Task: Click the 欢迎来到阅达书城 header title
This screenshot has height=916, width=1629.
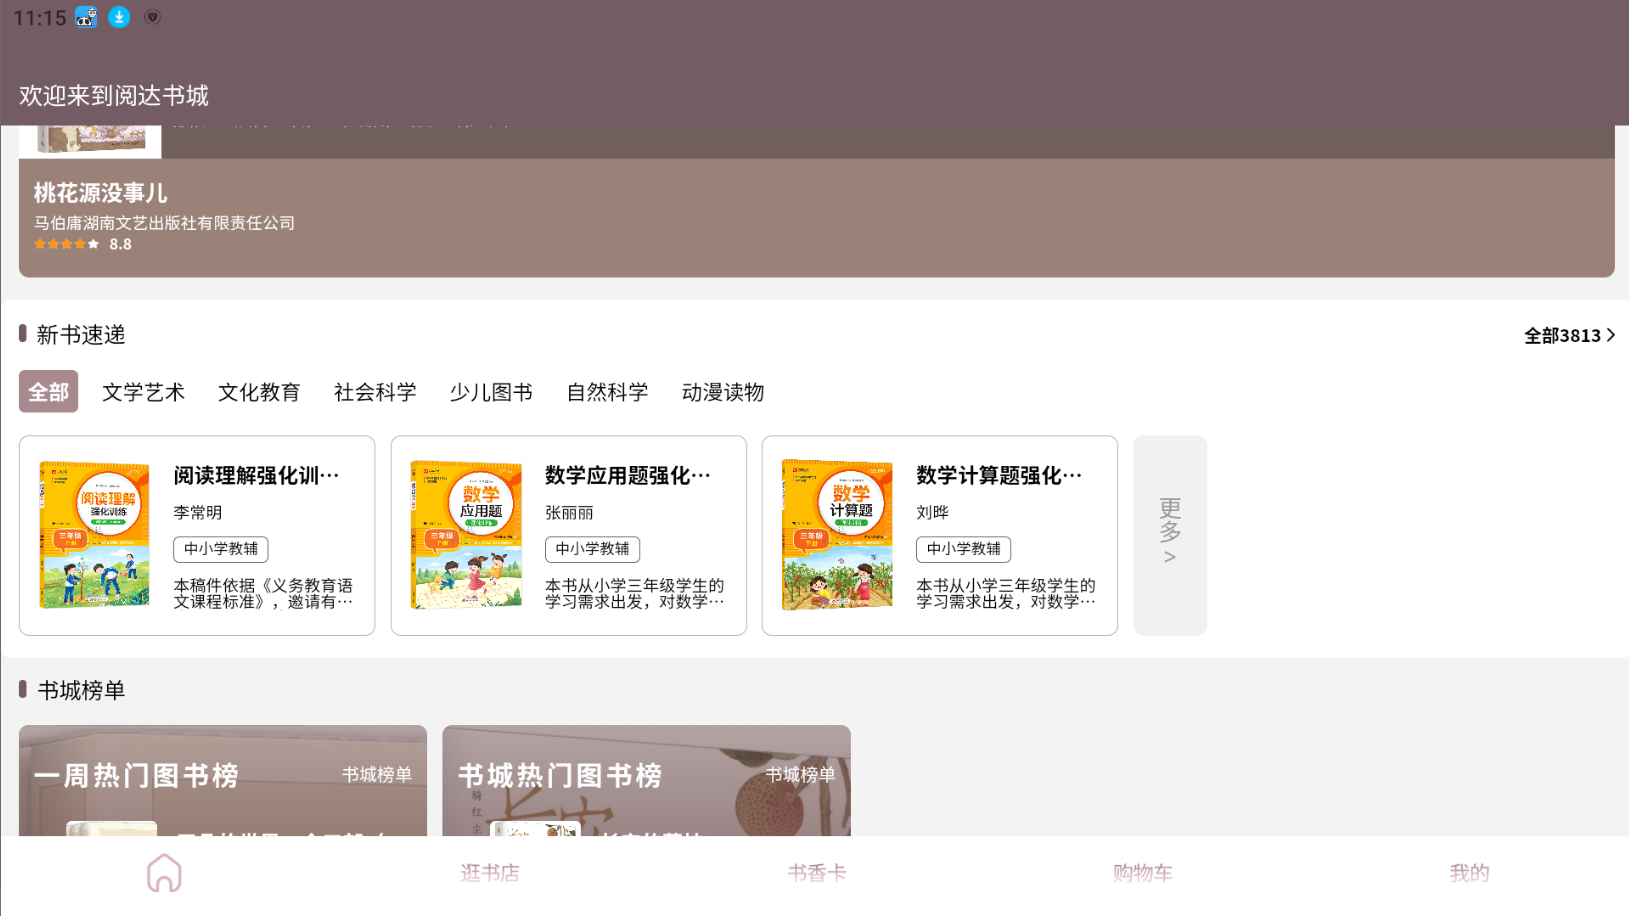Action: (114, 96)
